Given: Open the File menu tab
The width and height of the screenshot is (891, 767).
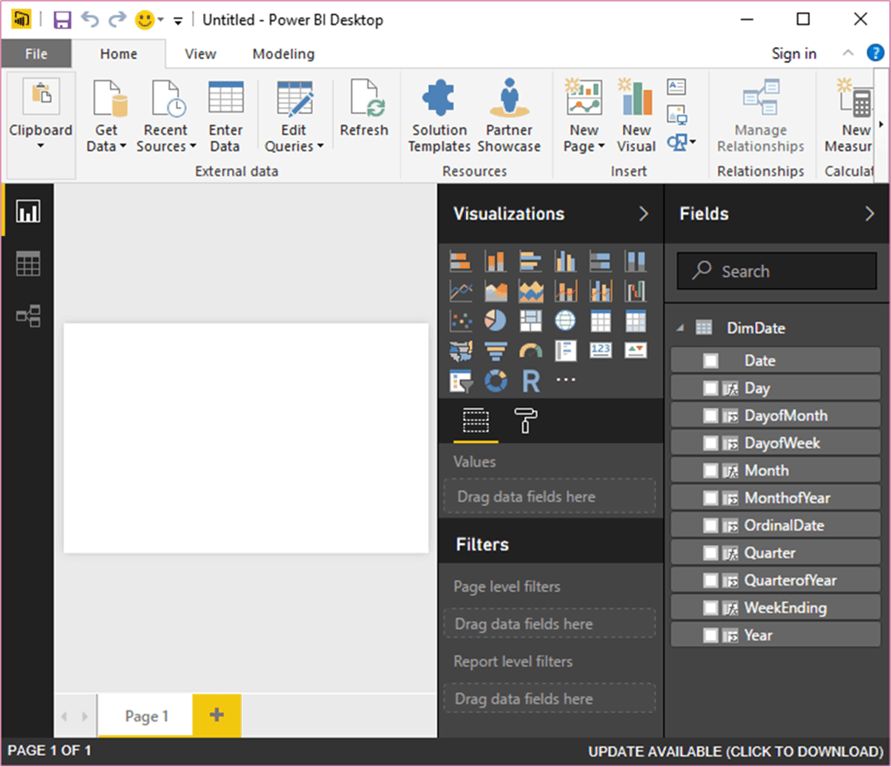Looking at the screenshot, I should (36, 54).
